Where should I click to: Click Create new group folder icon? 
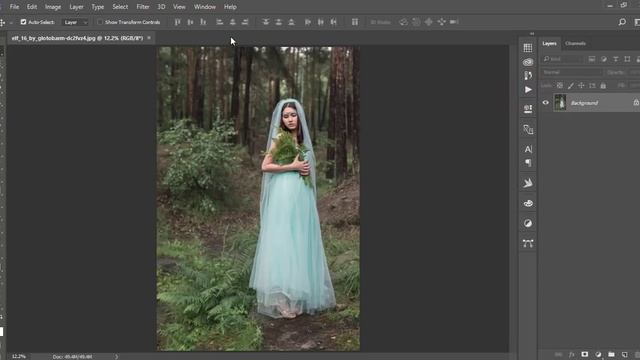[x=611, y=355]
